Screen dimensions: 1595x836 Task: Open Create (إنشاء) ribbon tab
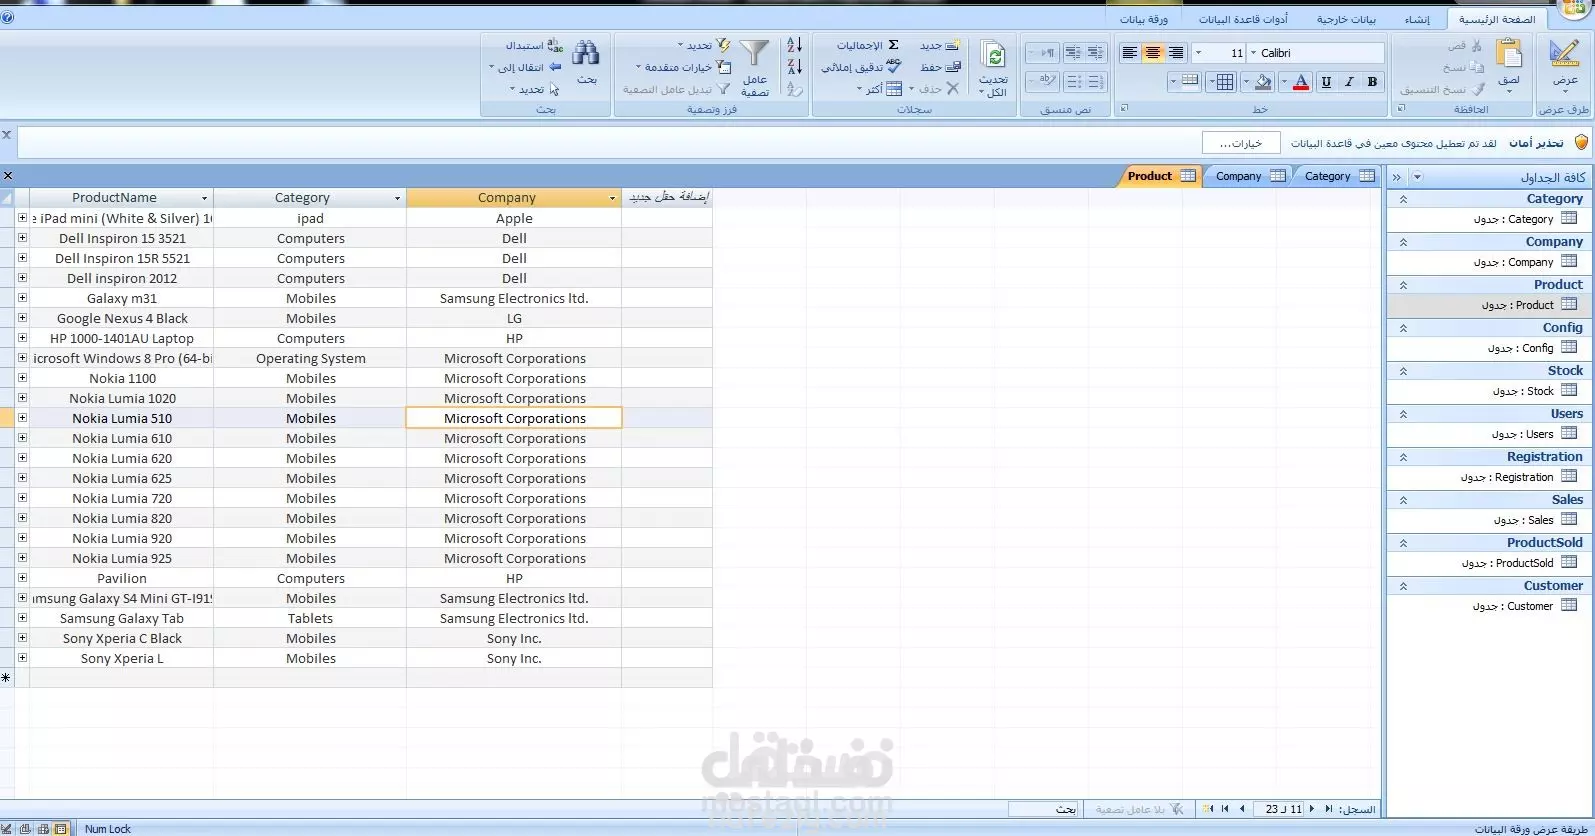tap(1417, 19)
